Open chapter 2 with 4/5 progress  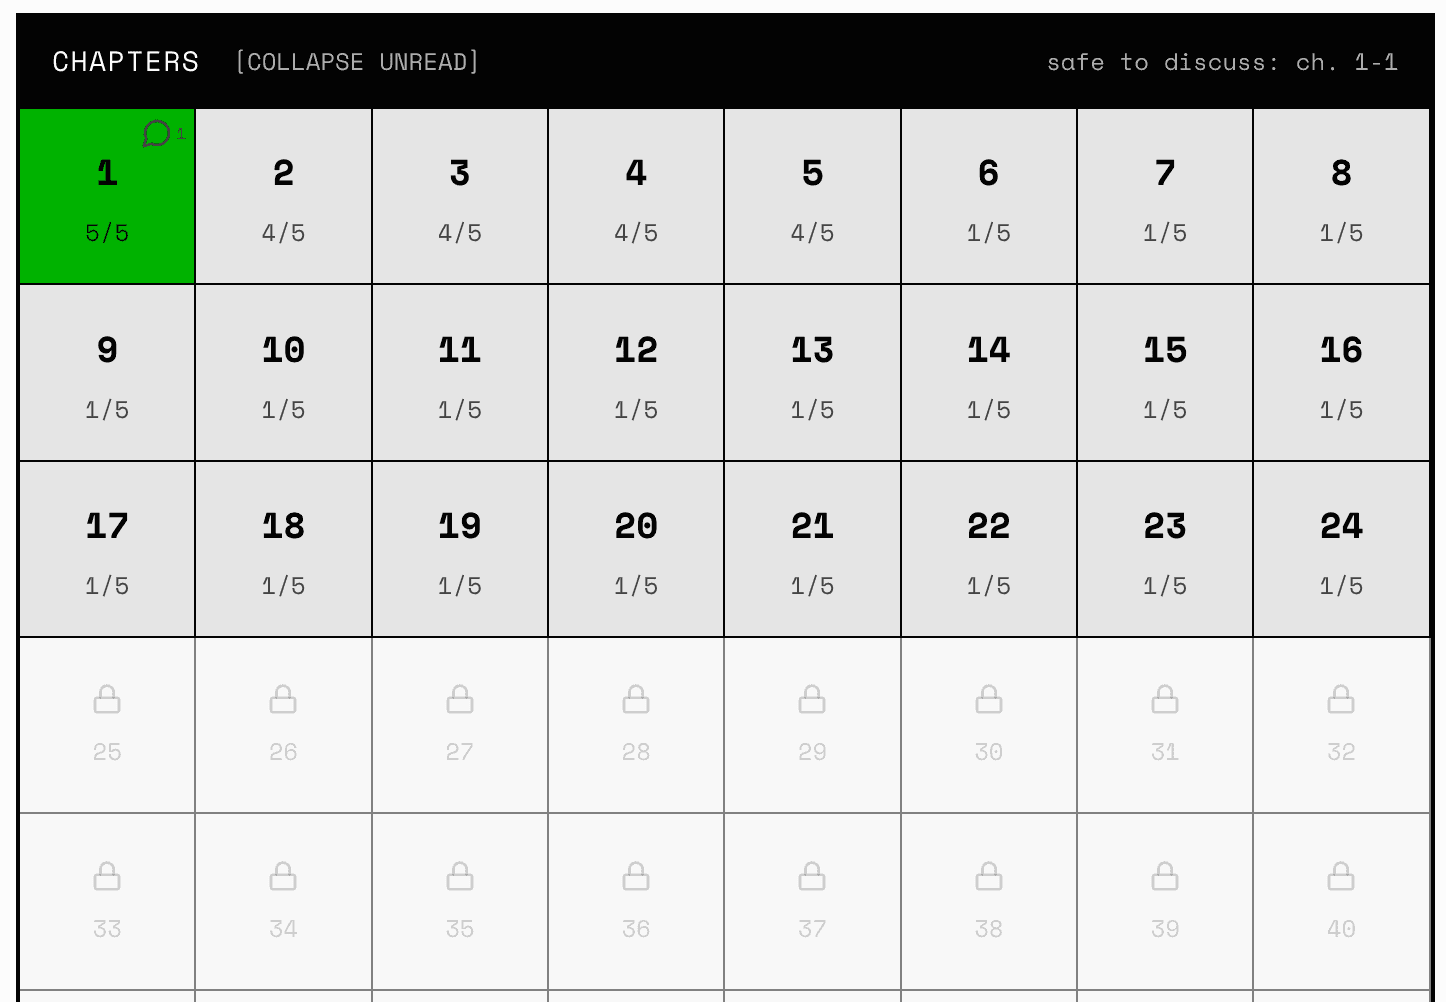284,197
